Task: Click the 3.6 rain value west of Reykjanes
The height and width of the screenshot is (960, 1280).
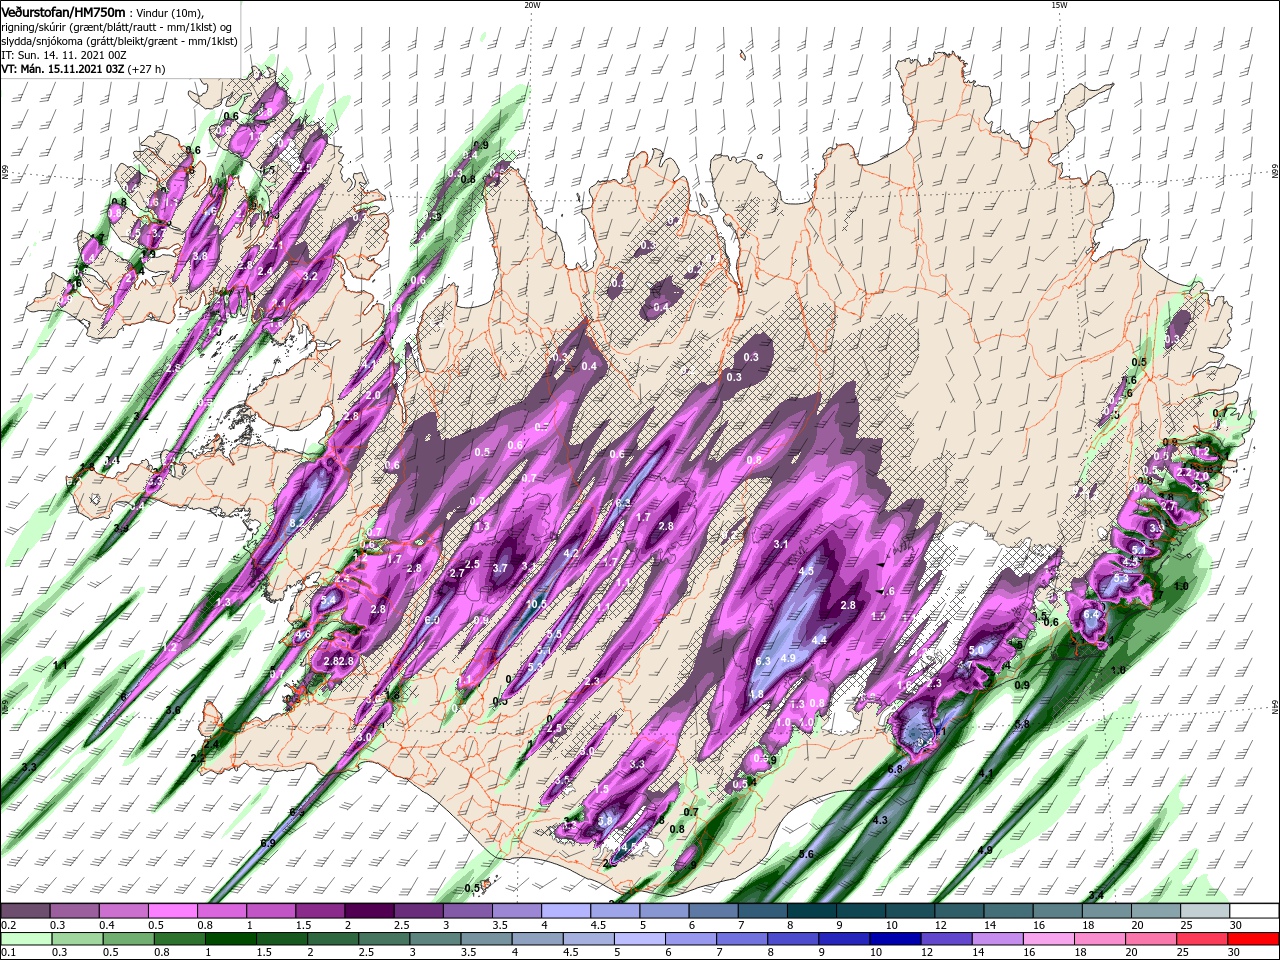Action: tap(173, 710)
